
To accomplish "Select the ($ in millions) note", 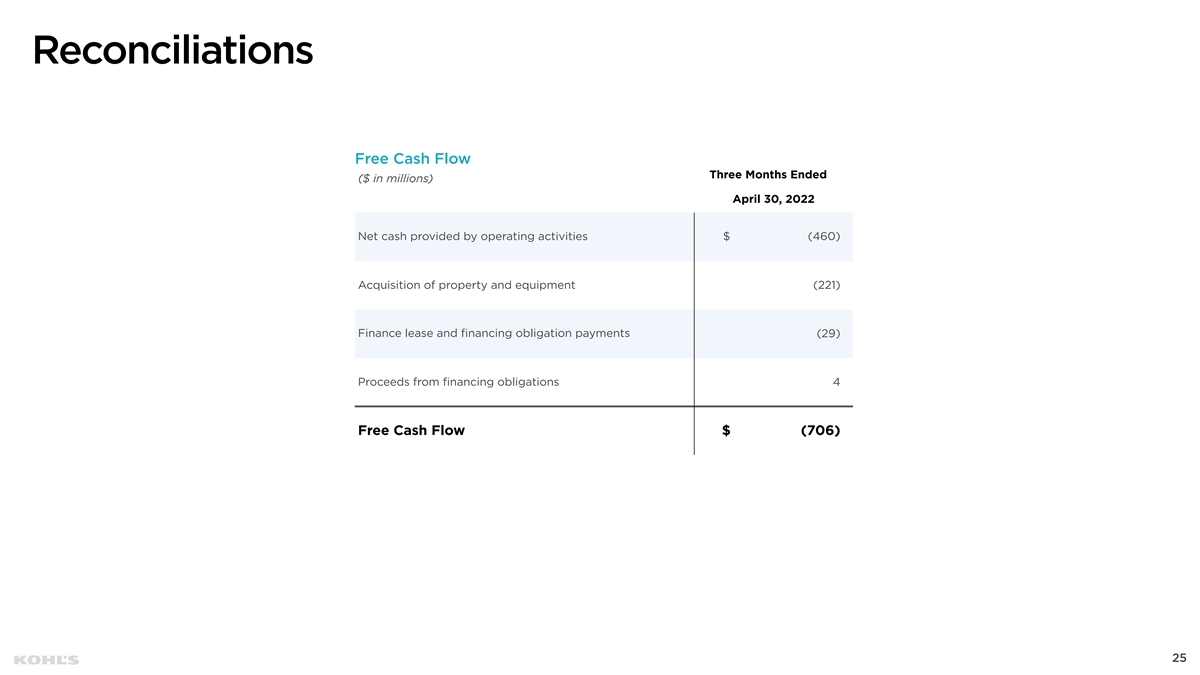I will 395,179.
